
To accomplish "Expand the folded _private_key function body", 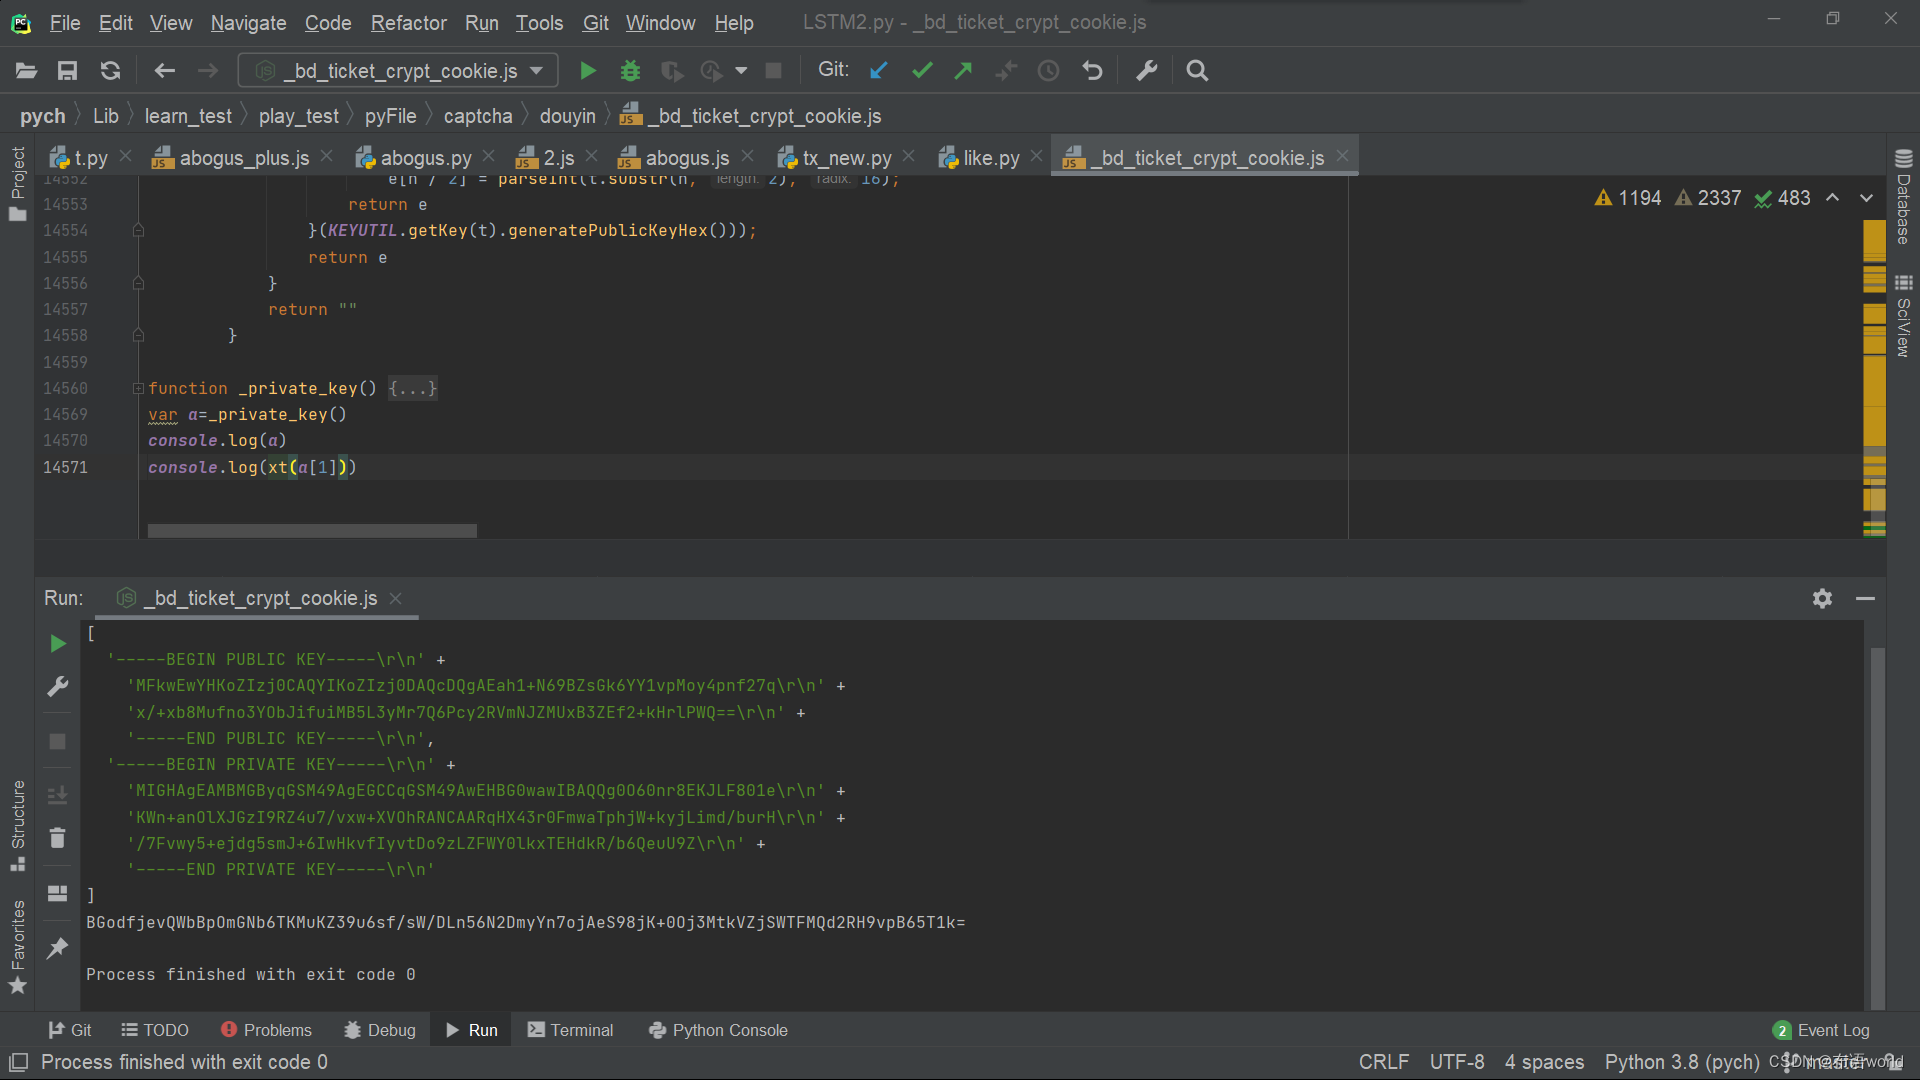I will tap(412, 388).
